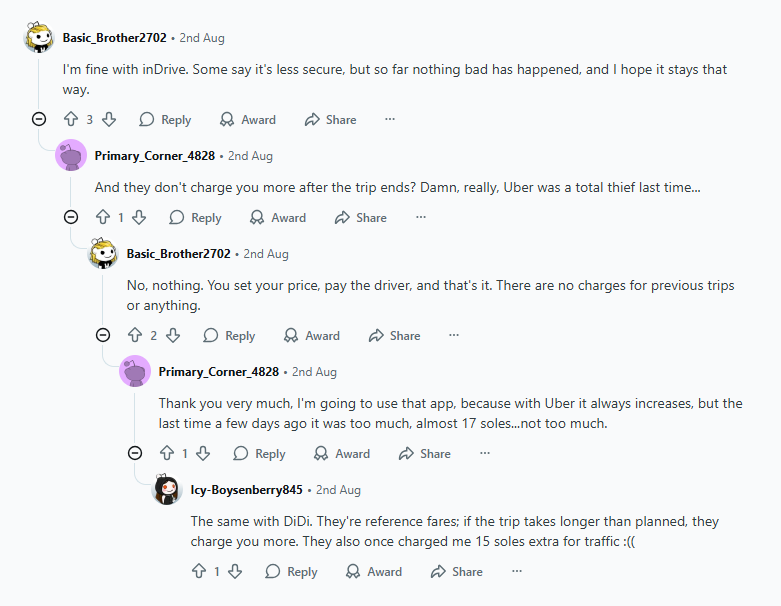This screenshot has width=781, height=606.
Task: Open more options on 'You set your price' reply
Action: [454, 335]
